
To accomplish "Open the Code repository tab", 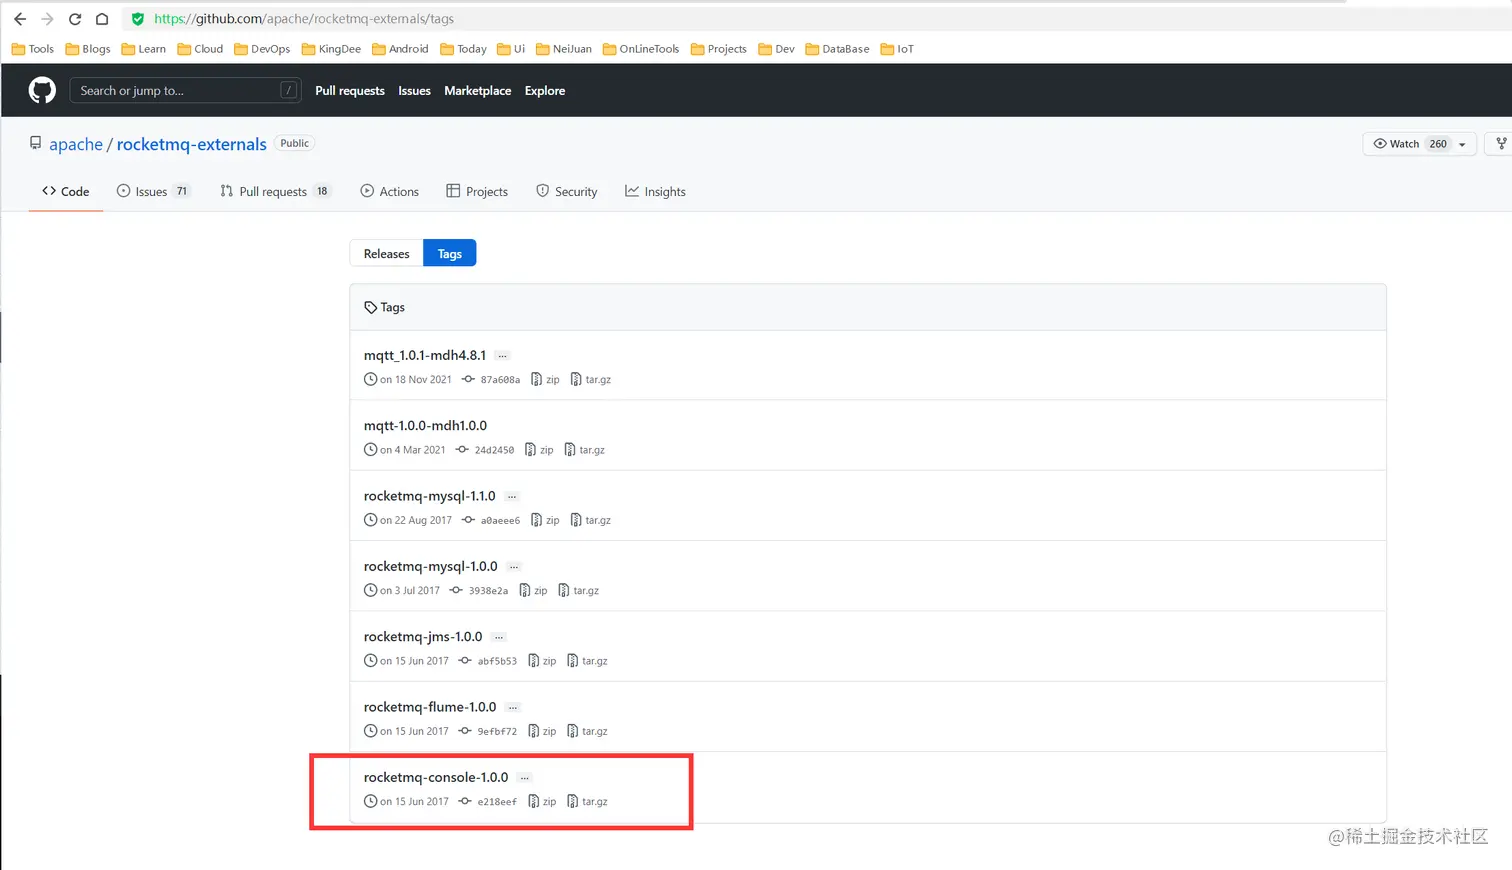I will tap(66, 192).
